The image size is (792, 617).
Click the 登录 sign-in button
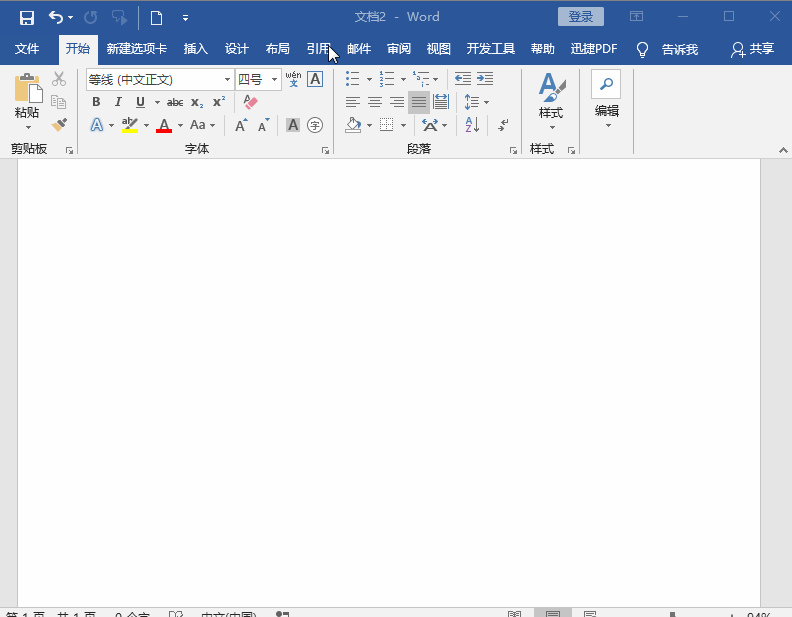[x=580, y=17]
